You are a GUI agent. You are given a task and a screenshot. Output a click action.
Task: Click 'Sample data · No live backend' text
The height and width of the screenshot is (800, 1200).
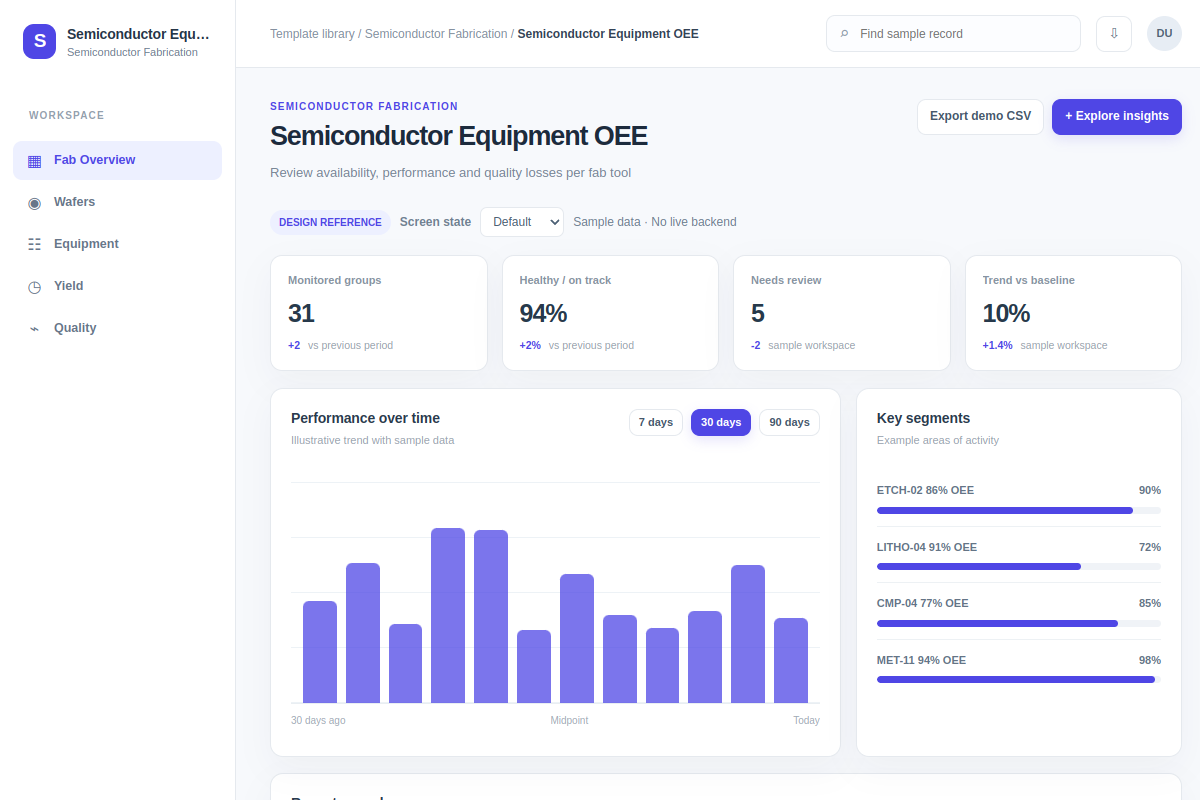(x=655, y=222)
